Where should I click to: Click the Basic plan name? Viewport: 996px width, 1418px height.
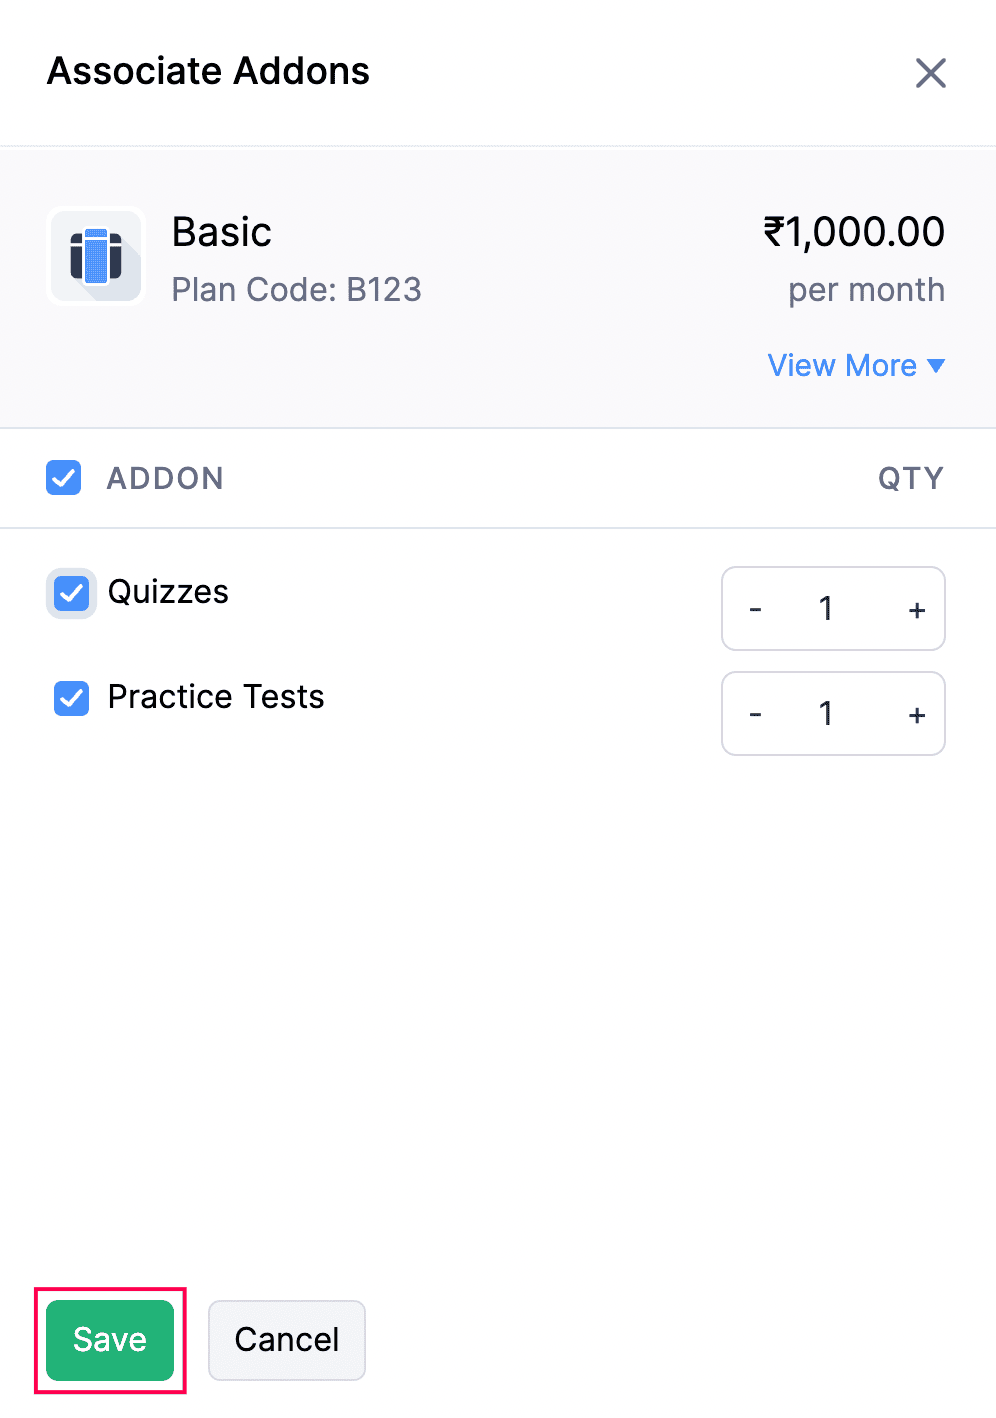click(222, 232)
